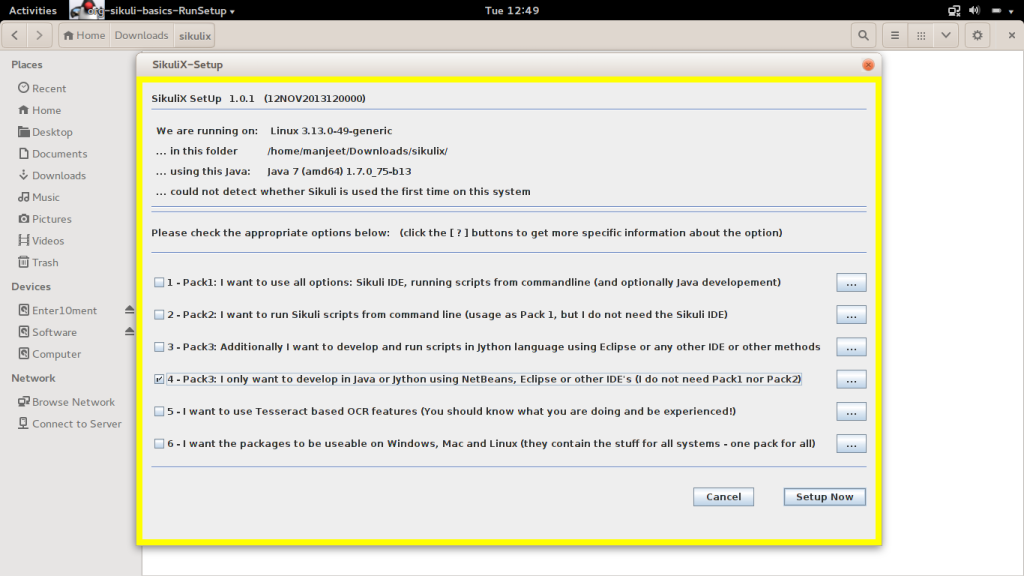Image resolution: width=1024 pixels, height=576 pixels.
Task: Eject the Enter10ment device
Action: click(x=129, y=310)
